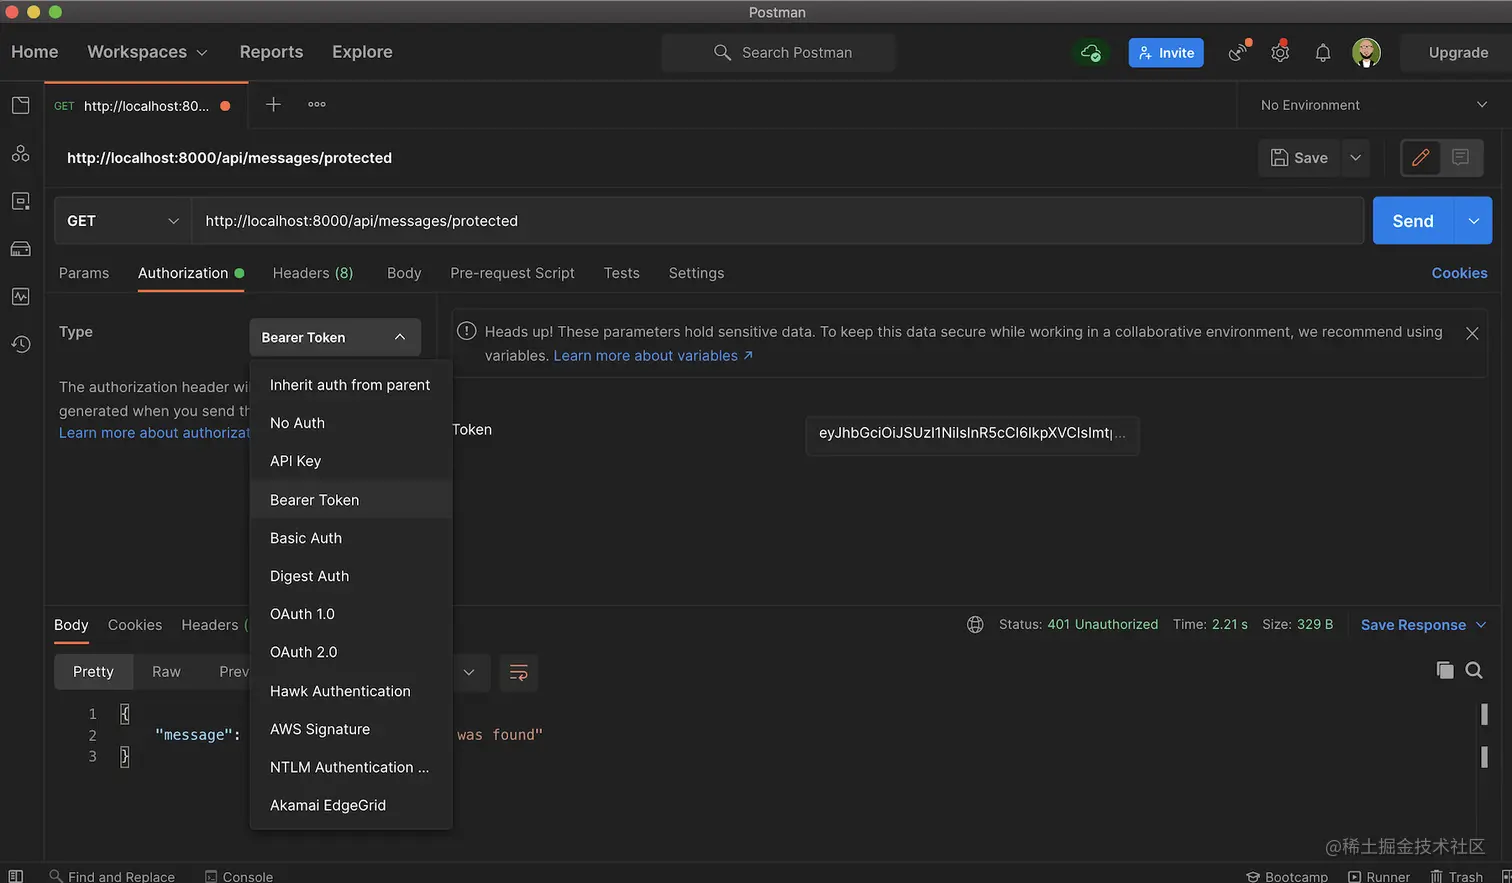Open the No Environment selector
1512x883 pixels.
pos(1374,105)
